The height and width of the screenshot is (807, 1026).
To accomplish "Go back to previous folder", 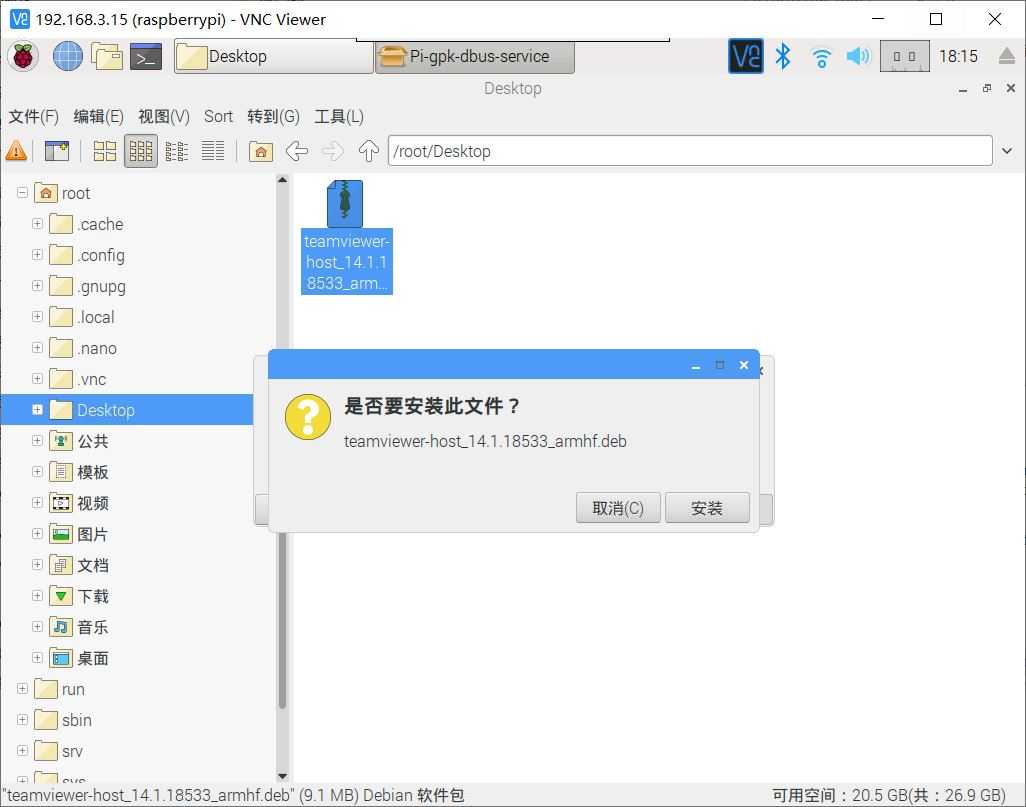I will 297,151.
